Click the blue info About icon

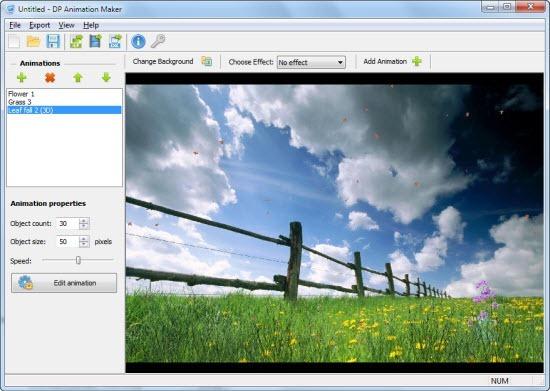click(138, 41)
